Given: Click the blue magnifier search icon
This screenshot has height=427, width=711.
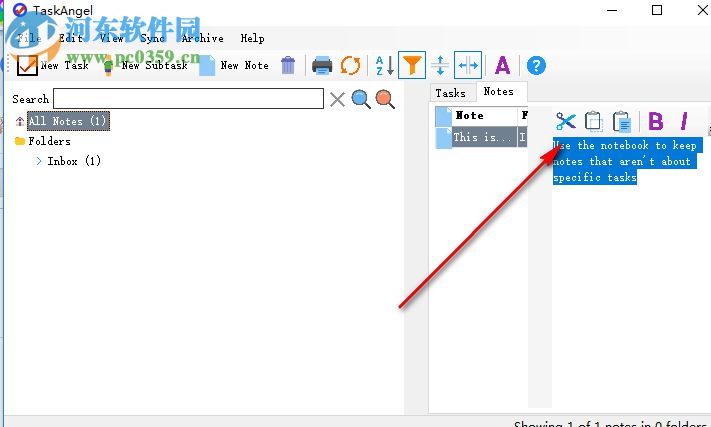Looking at the screenshot, I should click(x=361, y=99).
